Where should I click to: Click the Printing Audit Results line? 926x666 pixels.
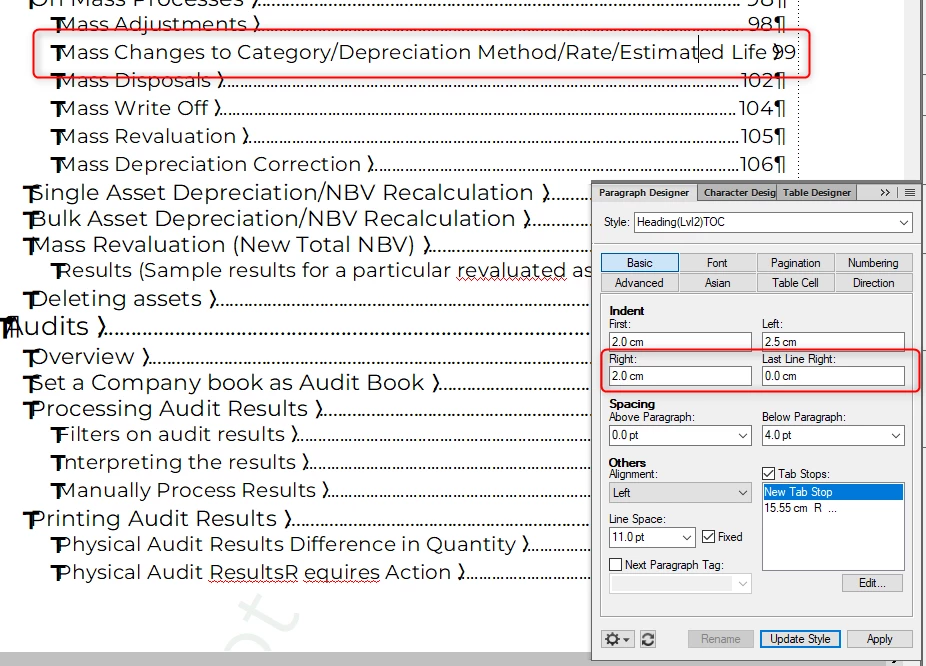point(307,519)
